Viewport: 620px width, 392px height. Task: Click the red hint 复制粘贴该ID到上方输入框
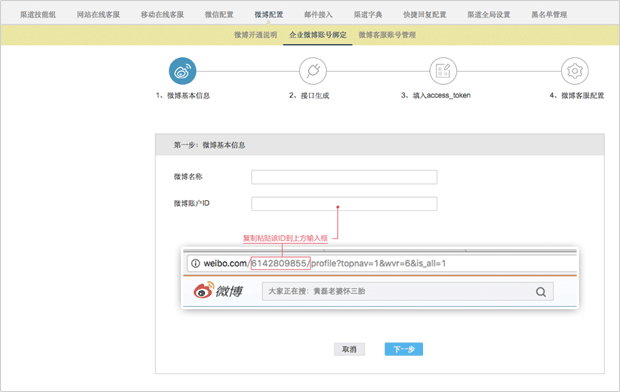coord(285,238)
